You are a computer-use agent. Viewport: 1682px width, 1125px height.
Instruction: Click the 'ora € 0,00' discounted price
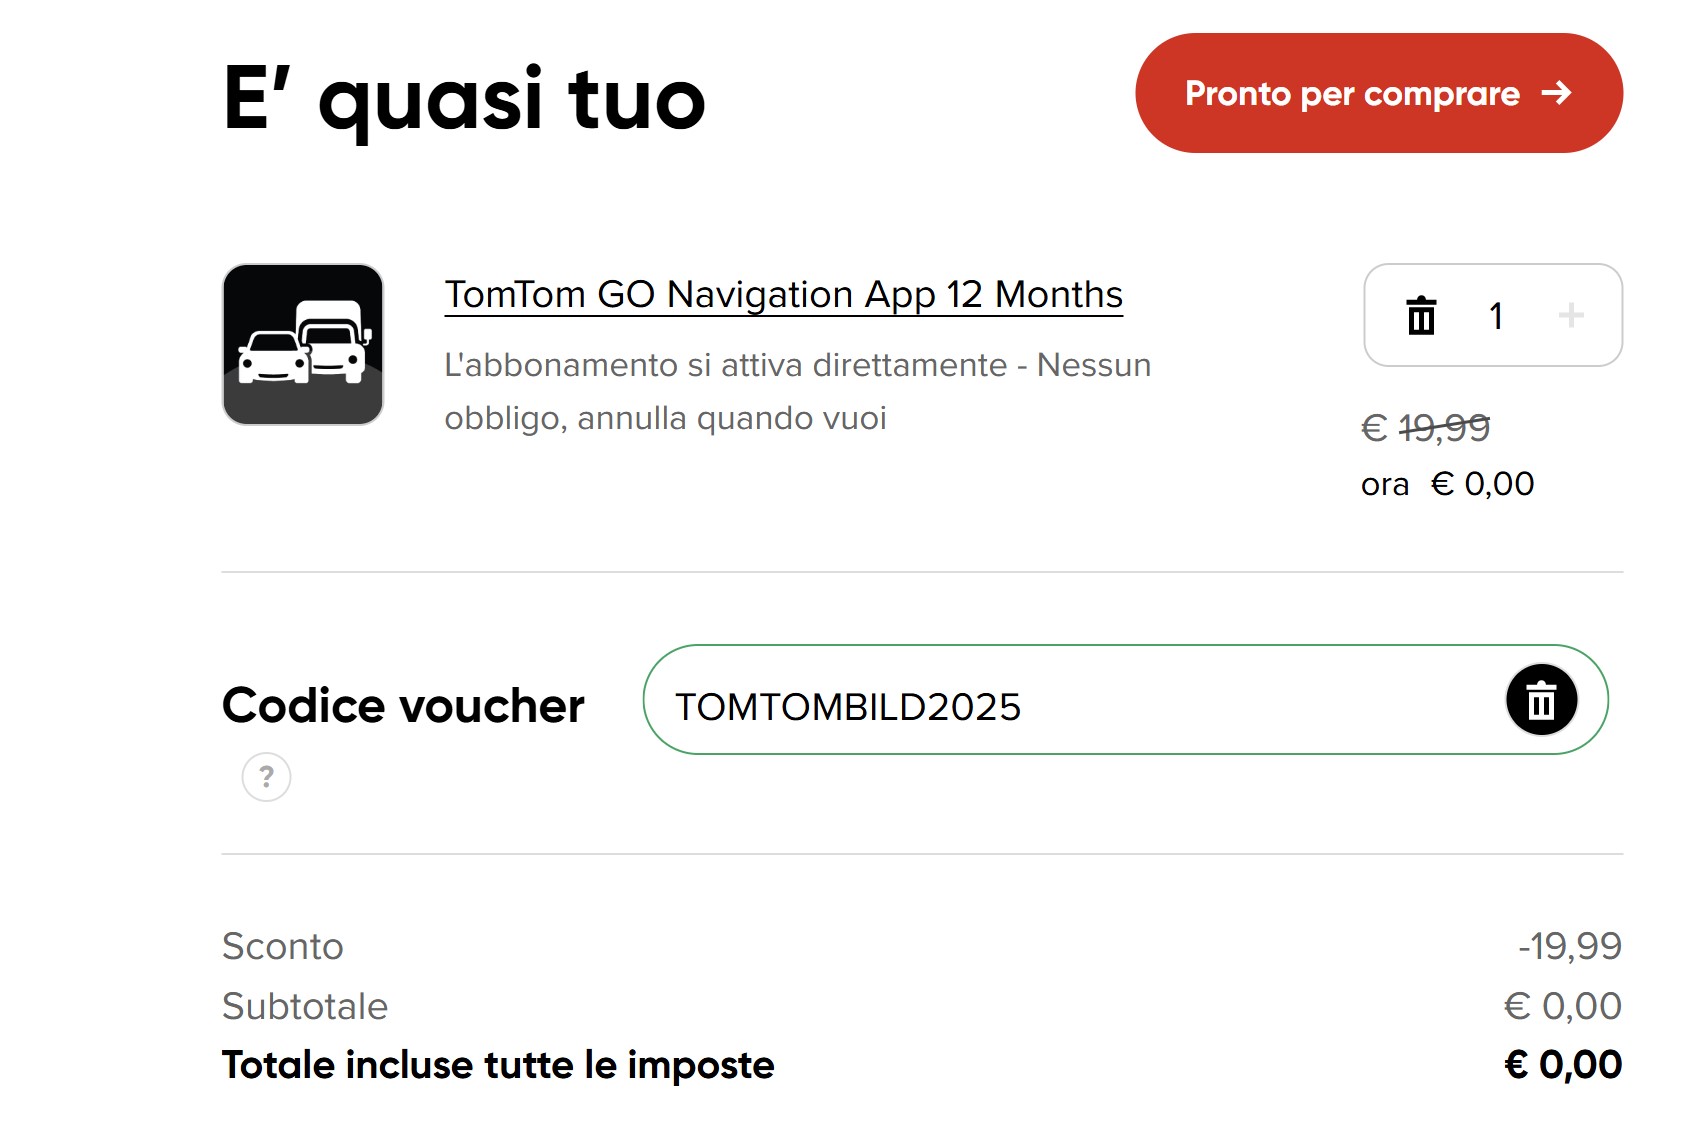(1447, 484)
